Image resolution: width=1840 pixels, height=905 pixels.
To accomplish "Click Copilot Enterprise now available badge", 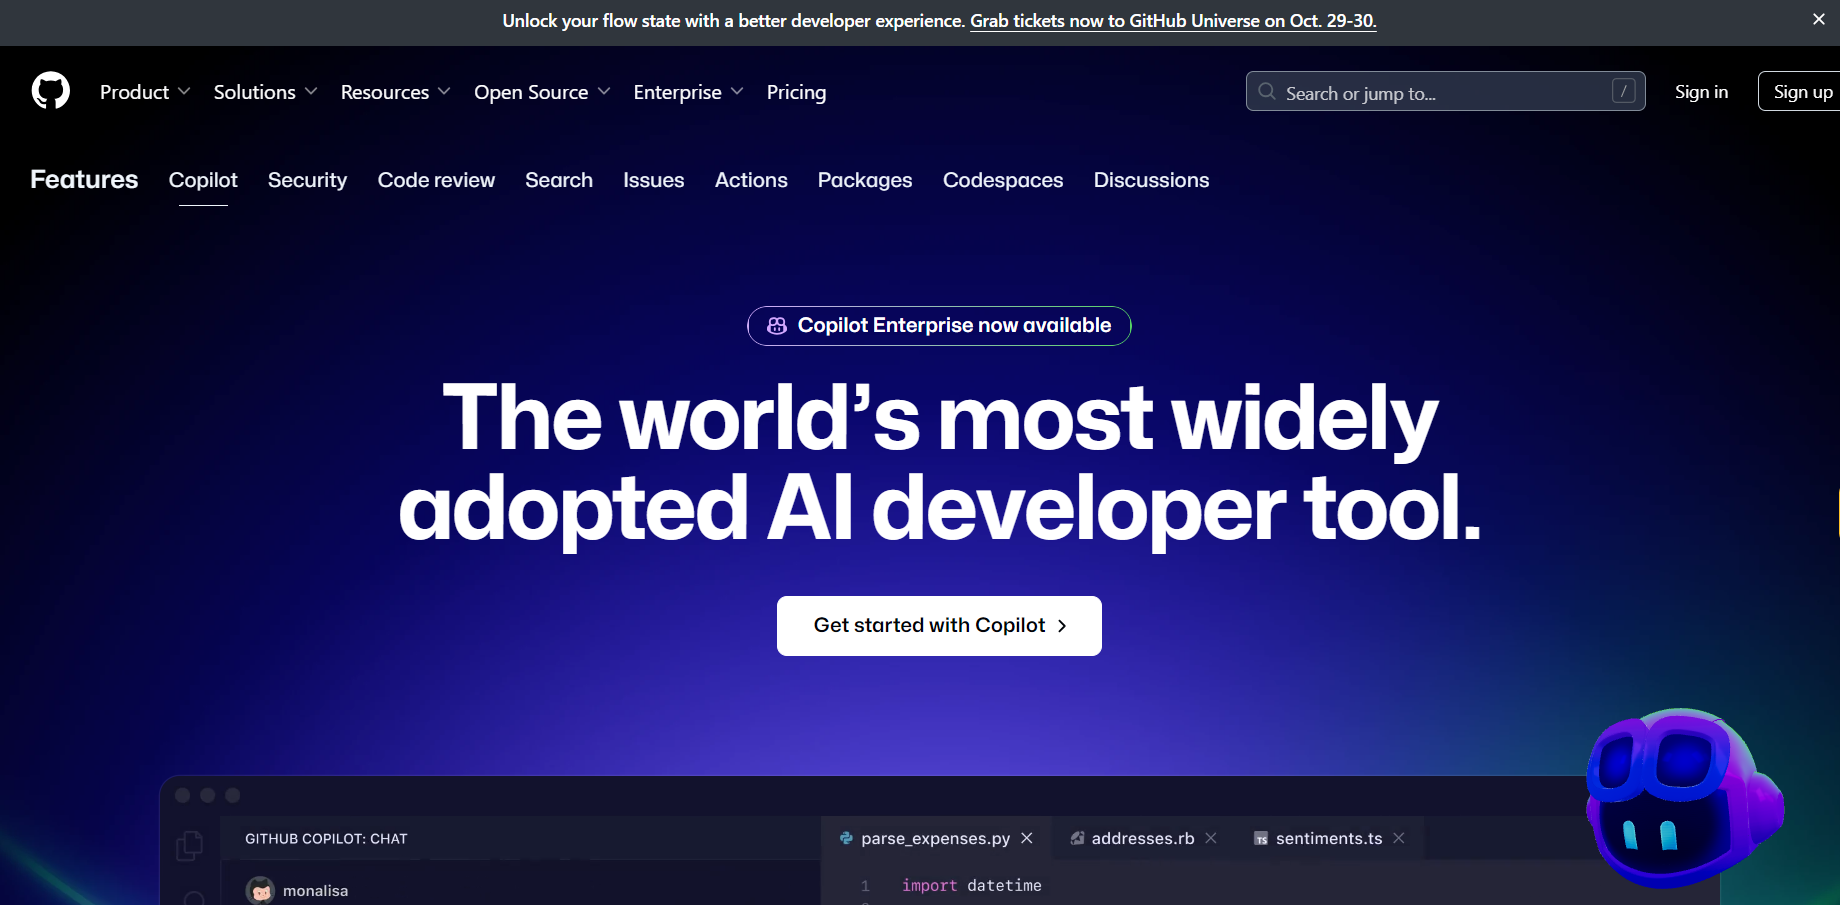I will (x=939, y=326).
